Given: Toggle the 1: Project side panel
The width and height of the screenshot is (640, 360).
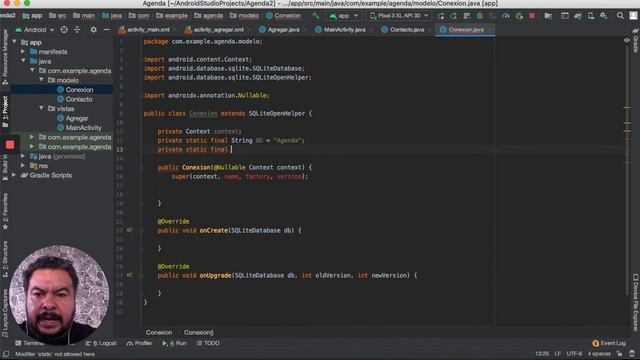Looking at the screenshot, I should click(x=5, y=111).
